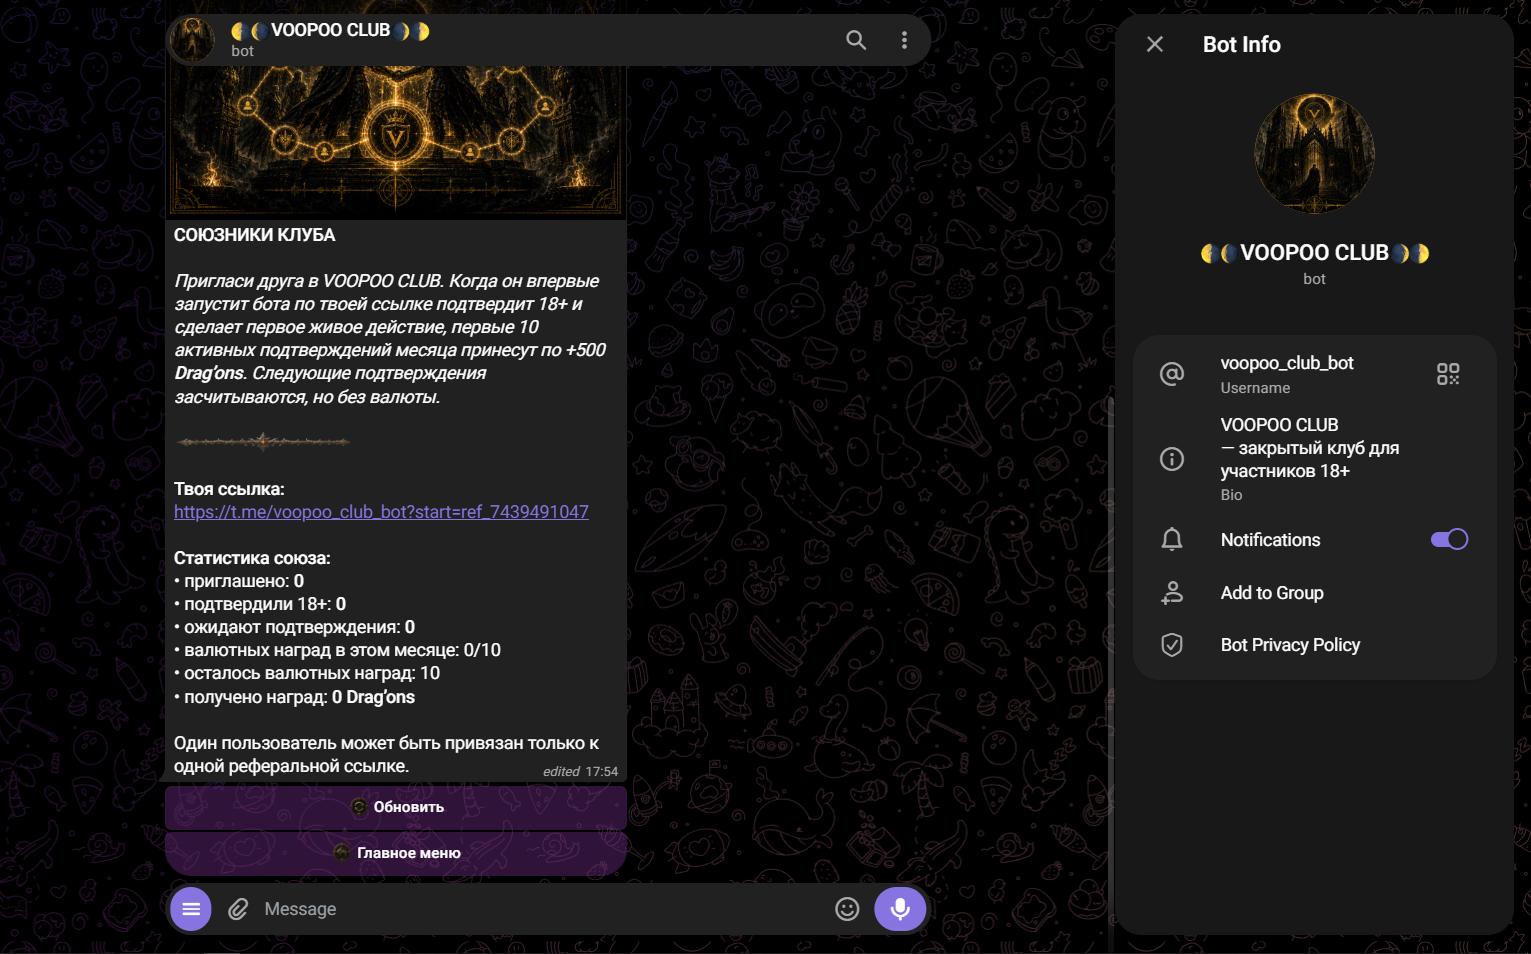Click the 'валютных наград в этом месяце: 0/10' line
This screenshot has width=1531, height=954.
[x=337, y=650]
